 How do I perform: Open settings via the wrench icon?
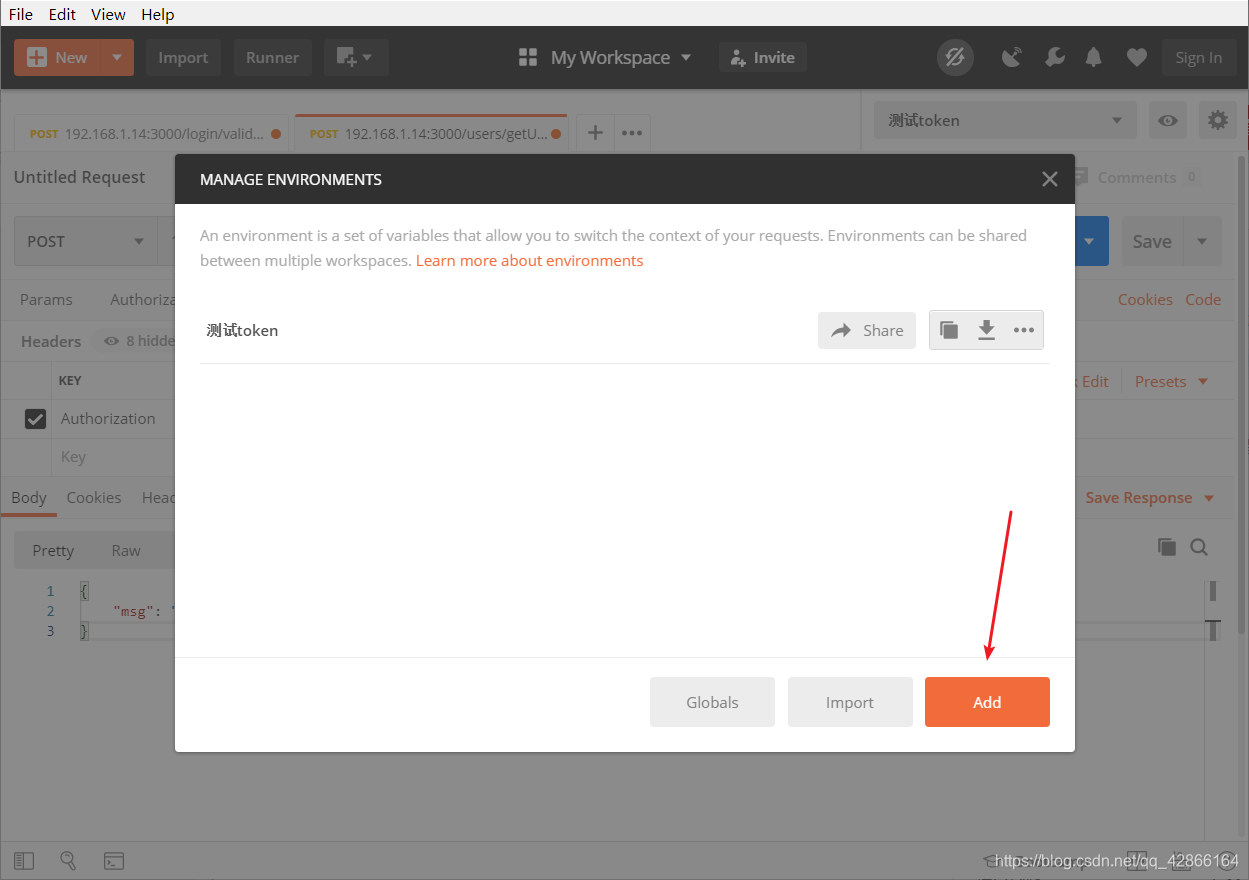[1054, 58]
